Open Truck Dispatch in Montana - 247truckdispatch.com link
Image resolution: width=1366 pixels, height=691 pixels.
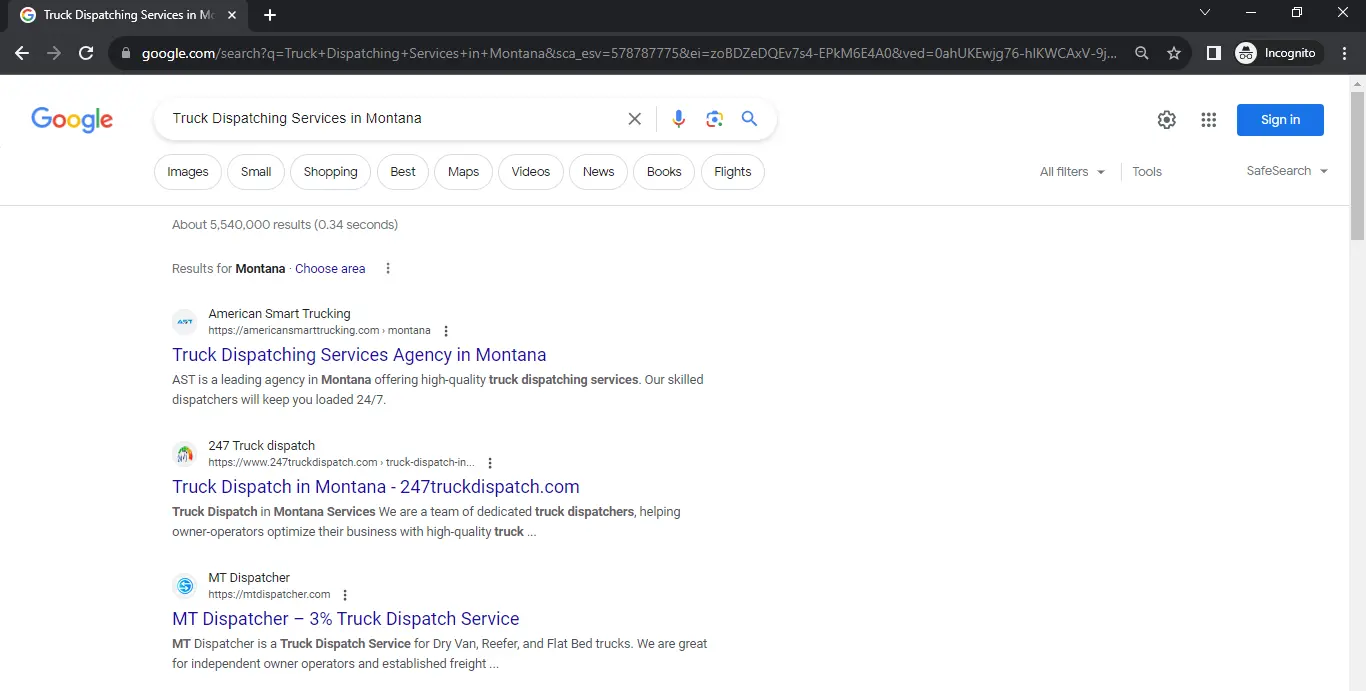[375, 487]
